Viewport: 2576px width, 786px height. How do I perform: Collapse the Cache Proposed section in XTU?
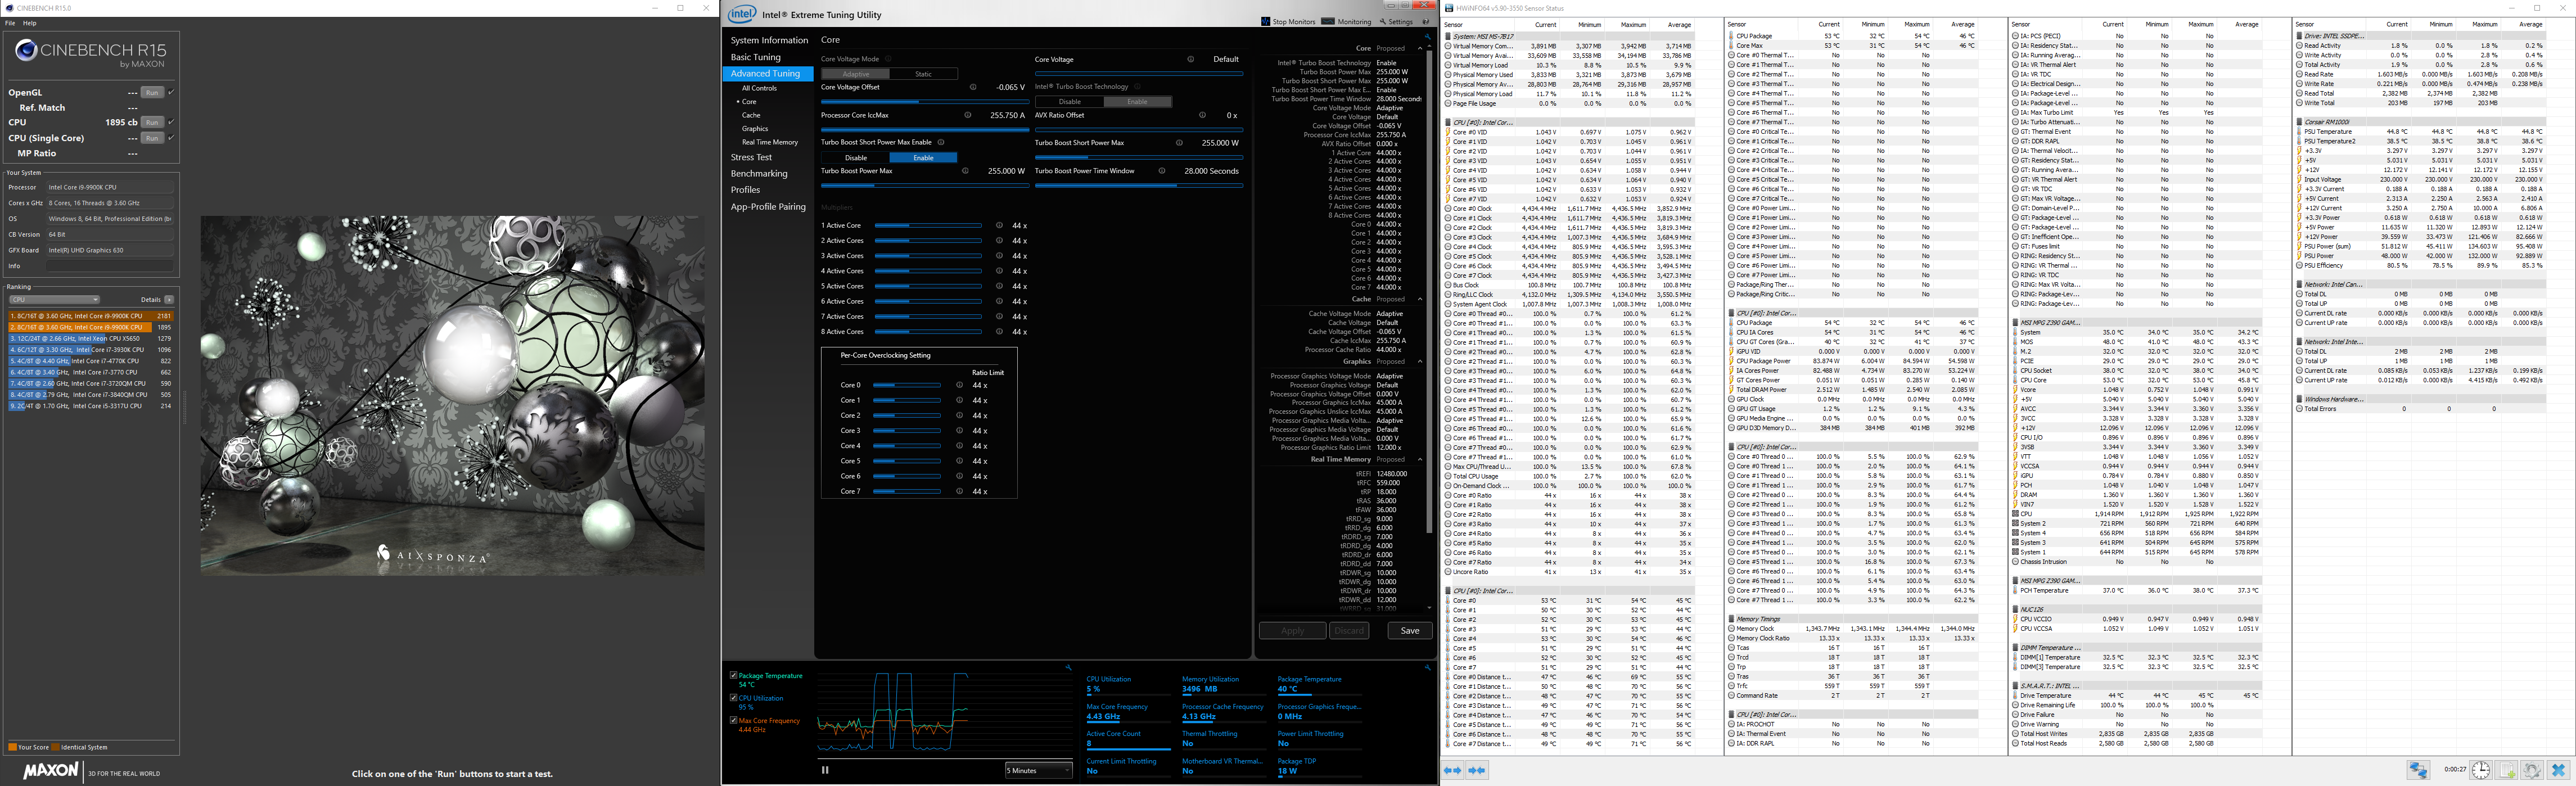pyautogui.click(x=1420, y=299)
